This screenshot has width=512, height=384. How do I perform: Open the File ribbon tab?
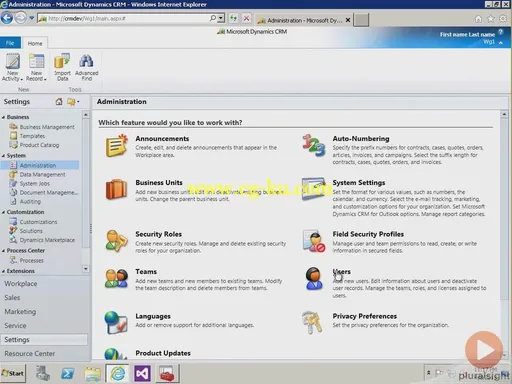click(10, 43)
